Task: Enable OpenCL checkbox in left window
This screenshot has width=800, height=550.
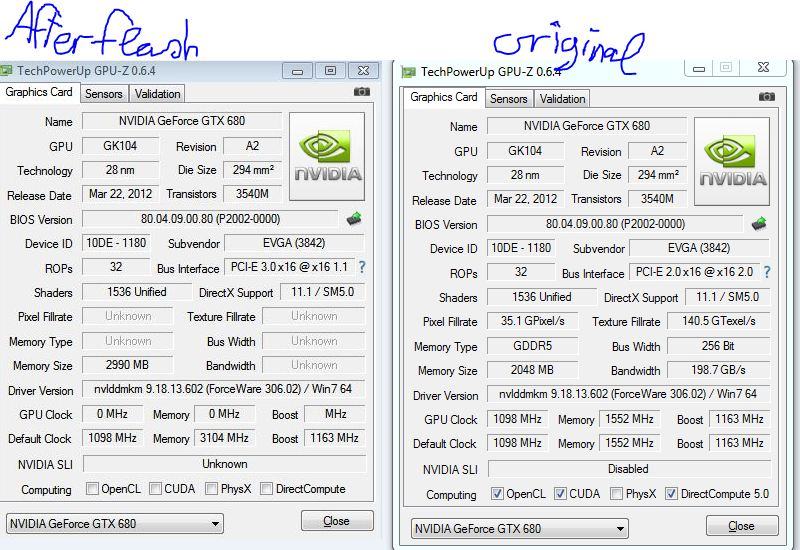Action: pyautogui.click(x=92, y=489)
